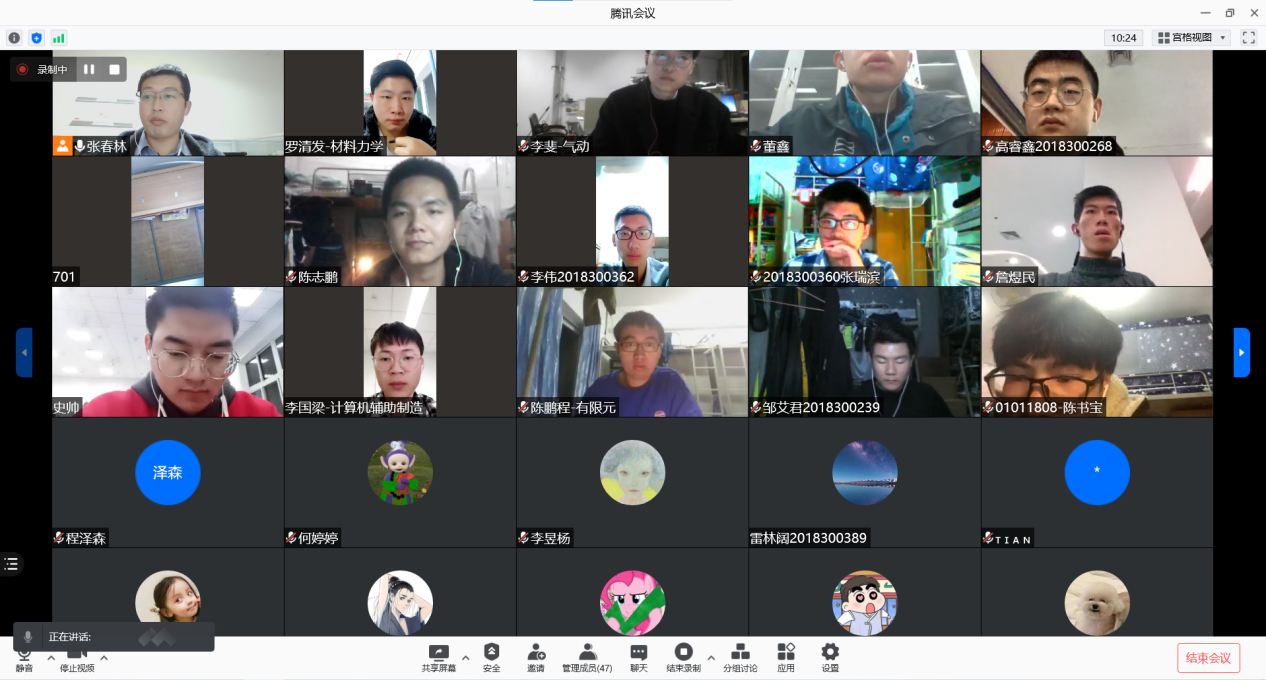Toggle fullscreen mode in the top-right corner
The width and height of the screenshot is (1266, 680).
pos(1248,38)
